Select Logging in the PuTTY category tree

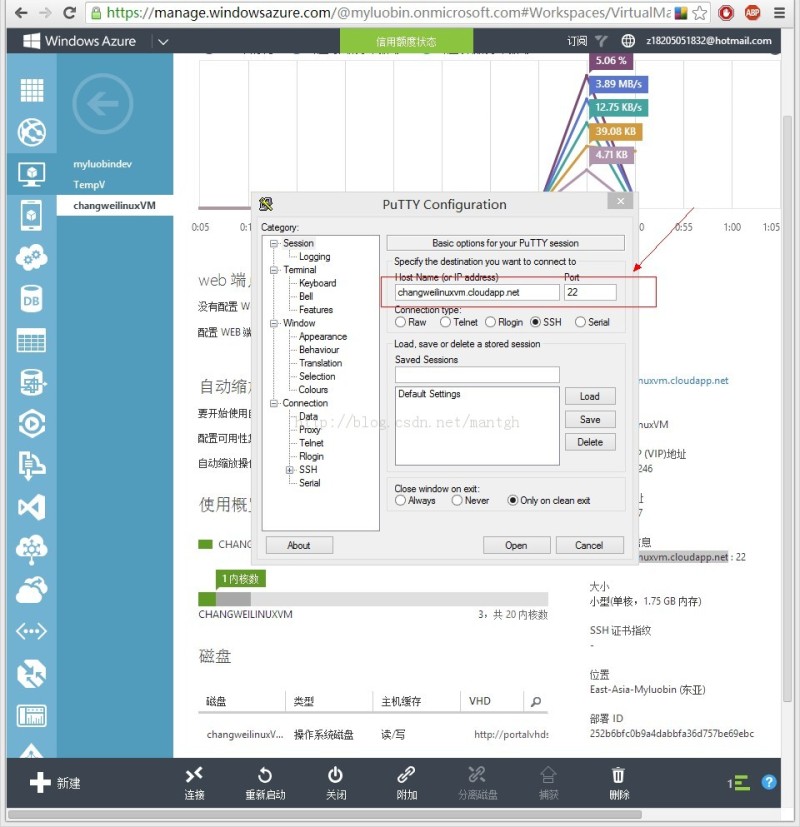[x=314, y=256]
